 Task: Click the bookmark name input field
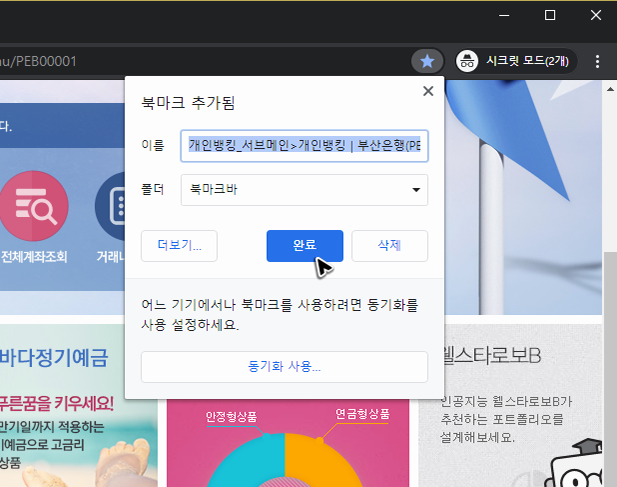(304, 146)
